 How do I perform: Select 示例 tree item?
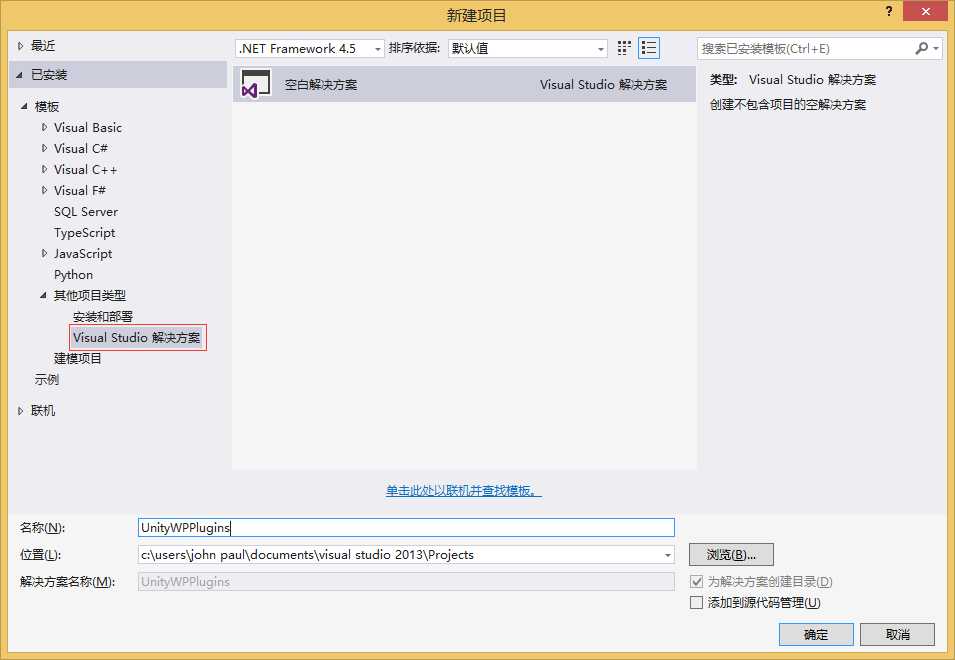point(47,380)
